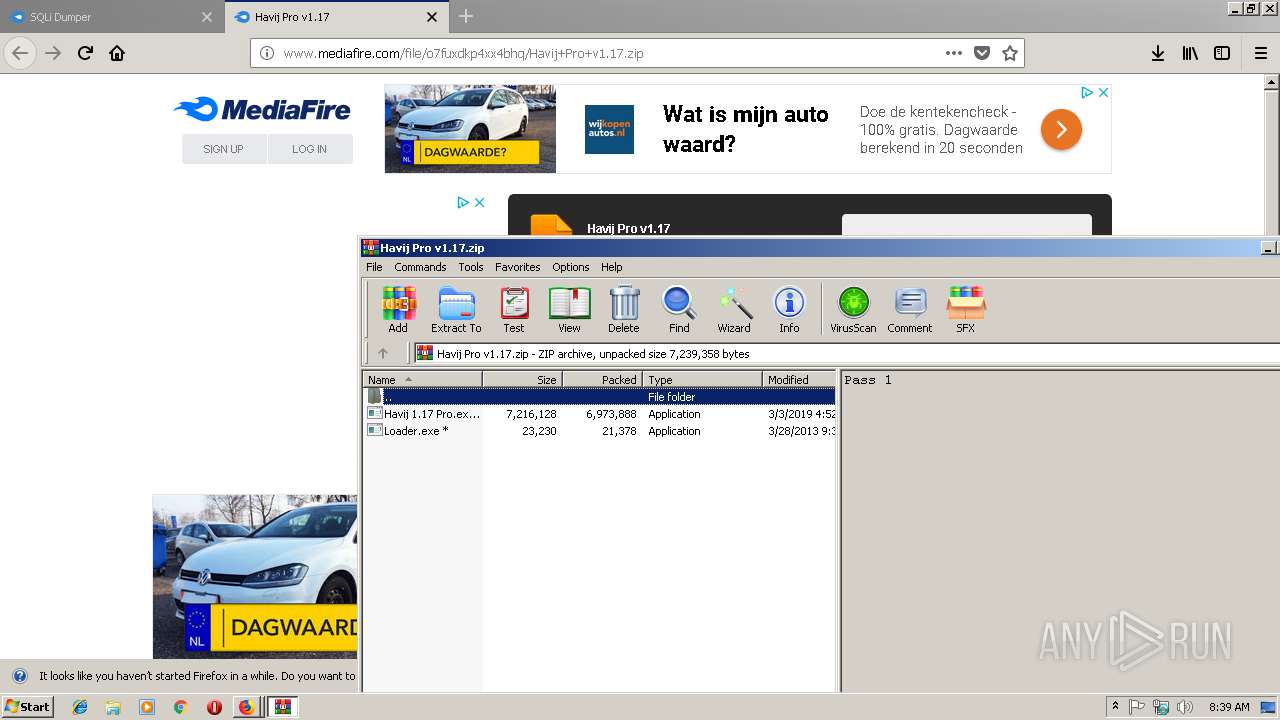
Task: Bookmark this page with star icon
Action: click(1010, 53)
